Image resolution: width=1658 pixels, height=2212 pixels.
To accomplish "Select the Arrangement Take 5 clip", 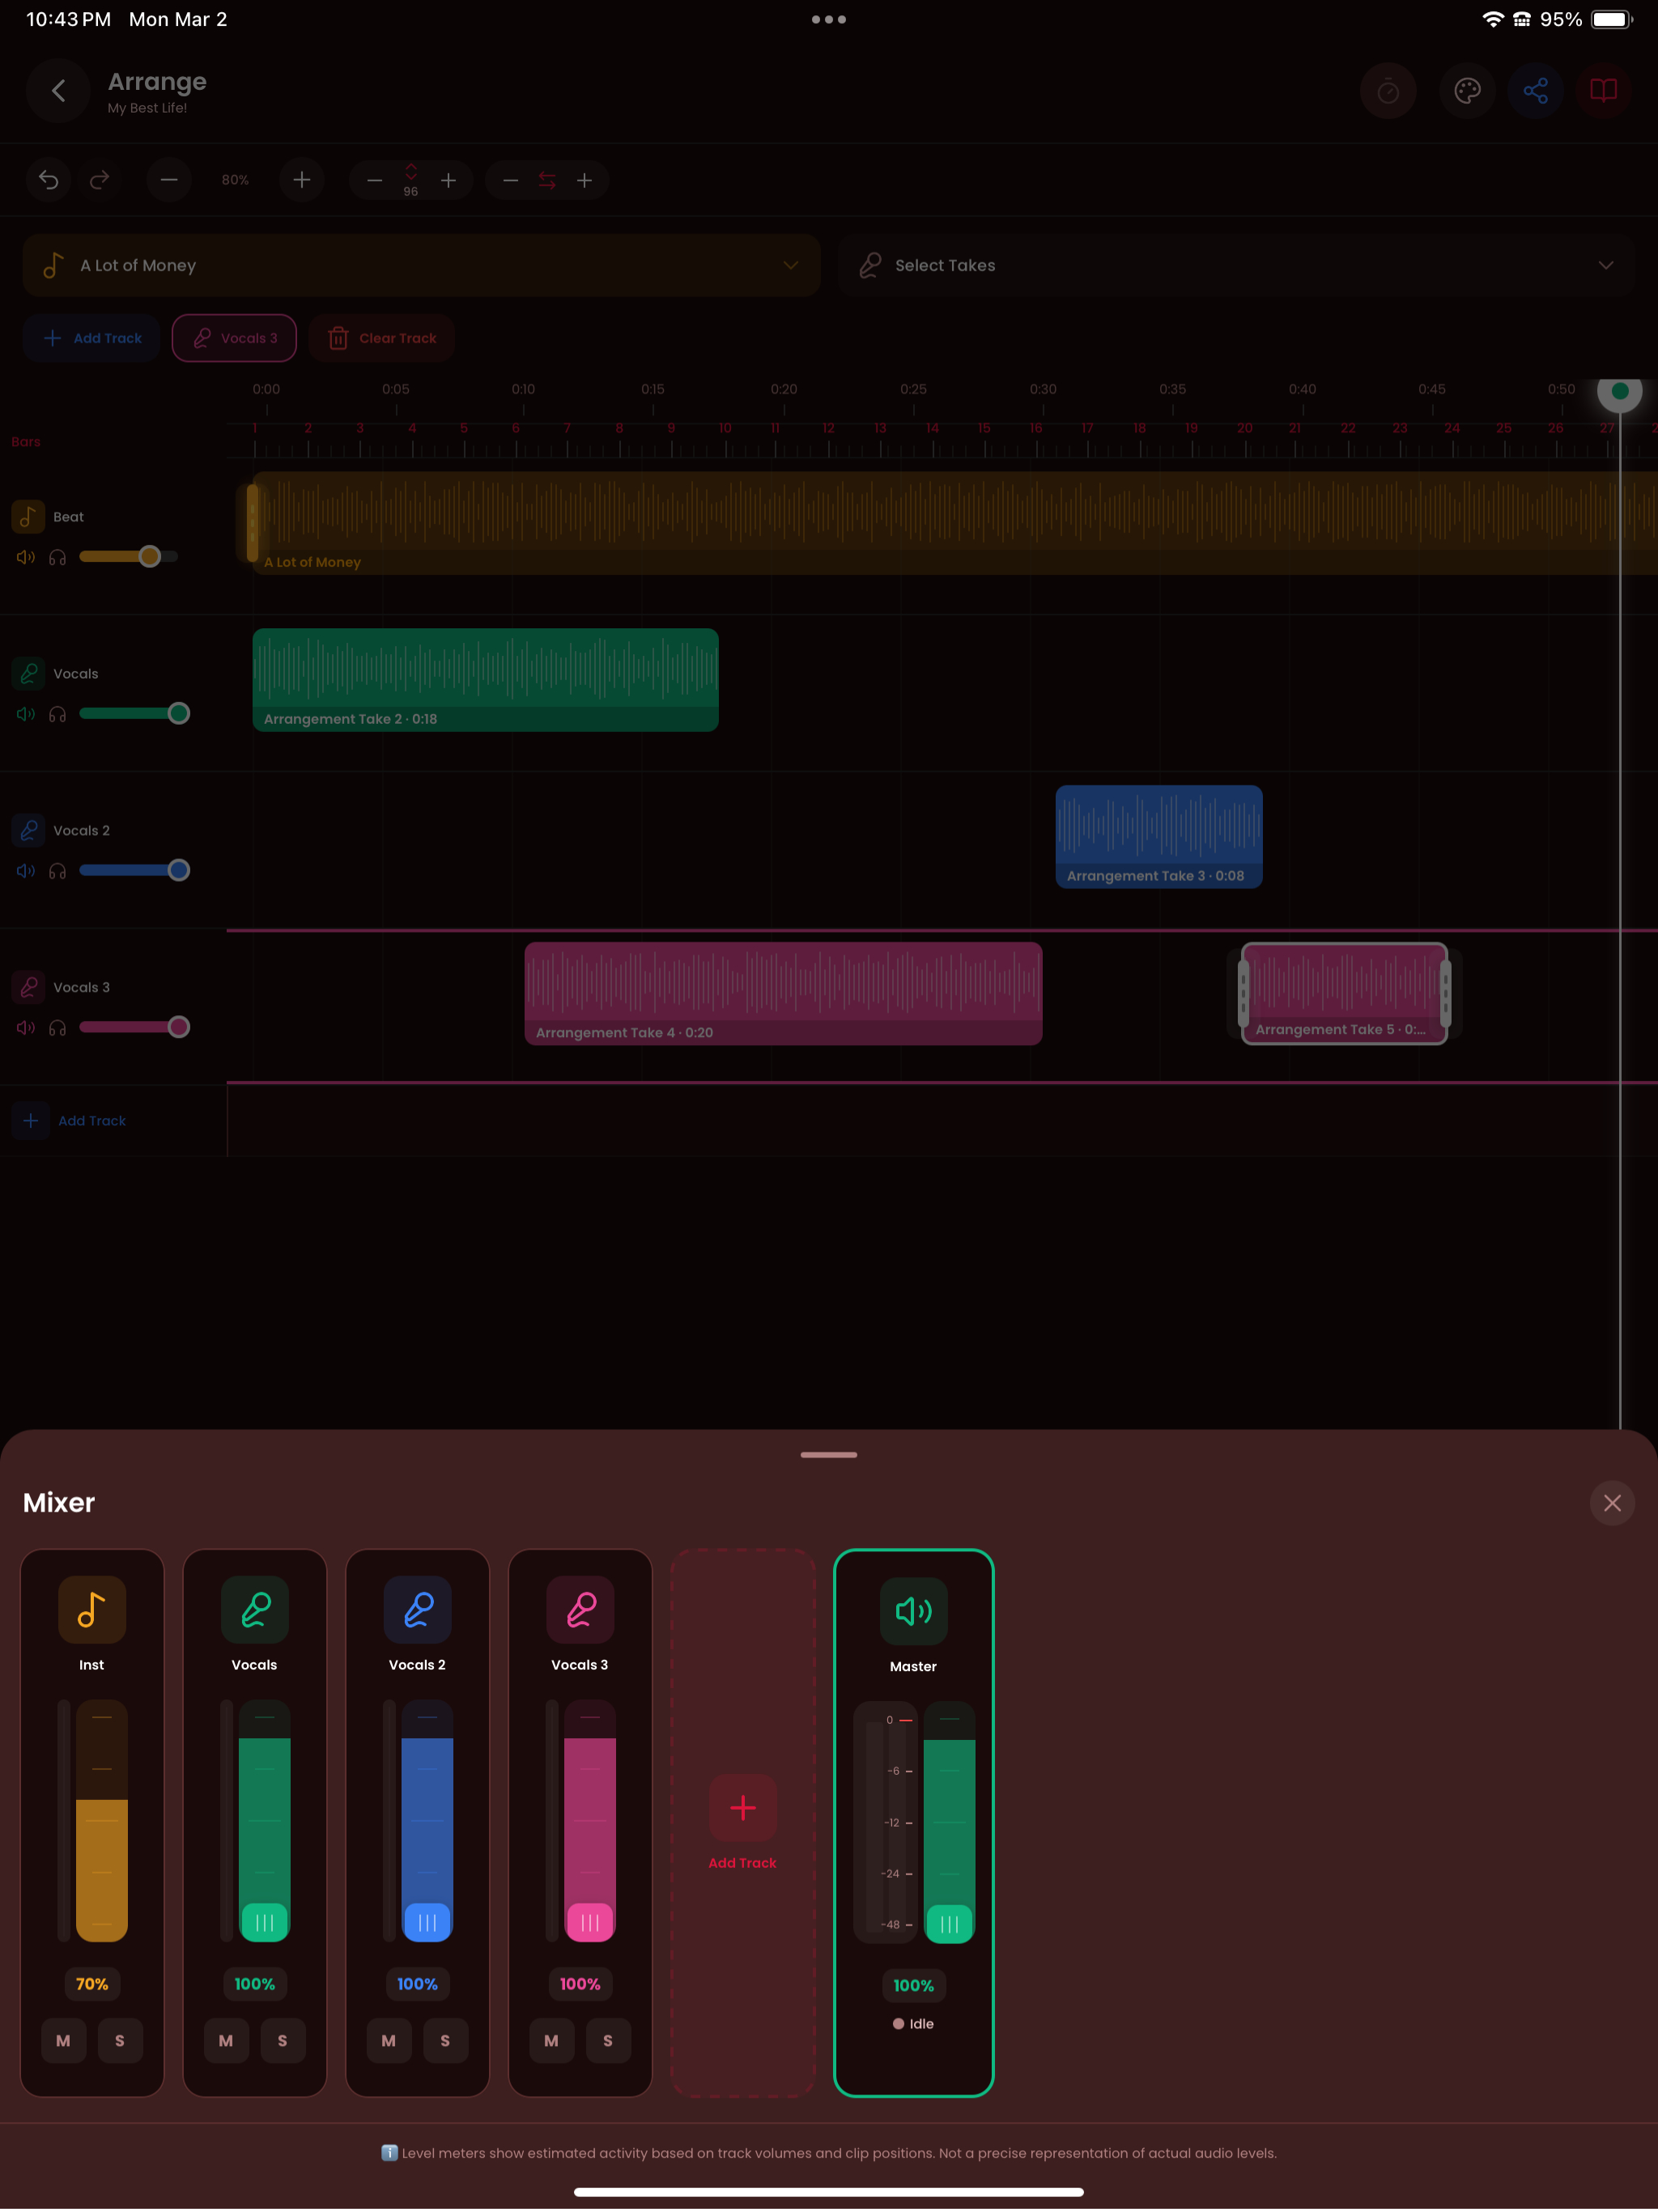I will [1344, 994].
